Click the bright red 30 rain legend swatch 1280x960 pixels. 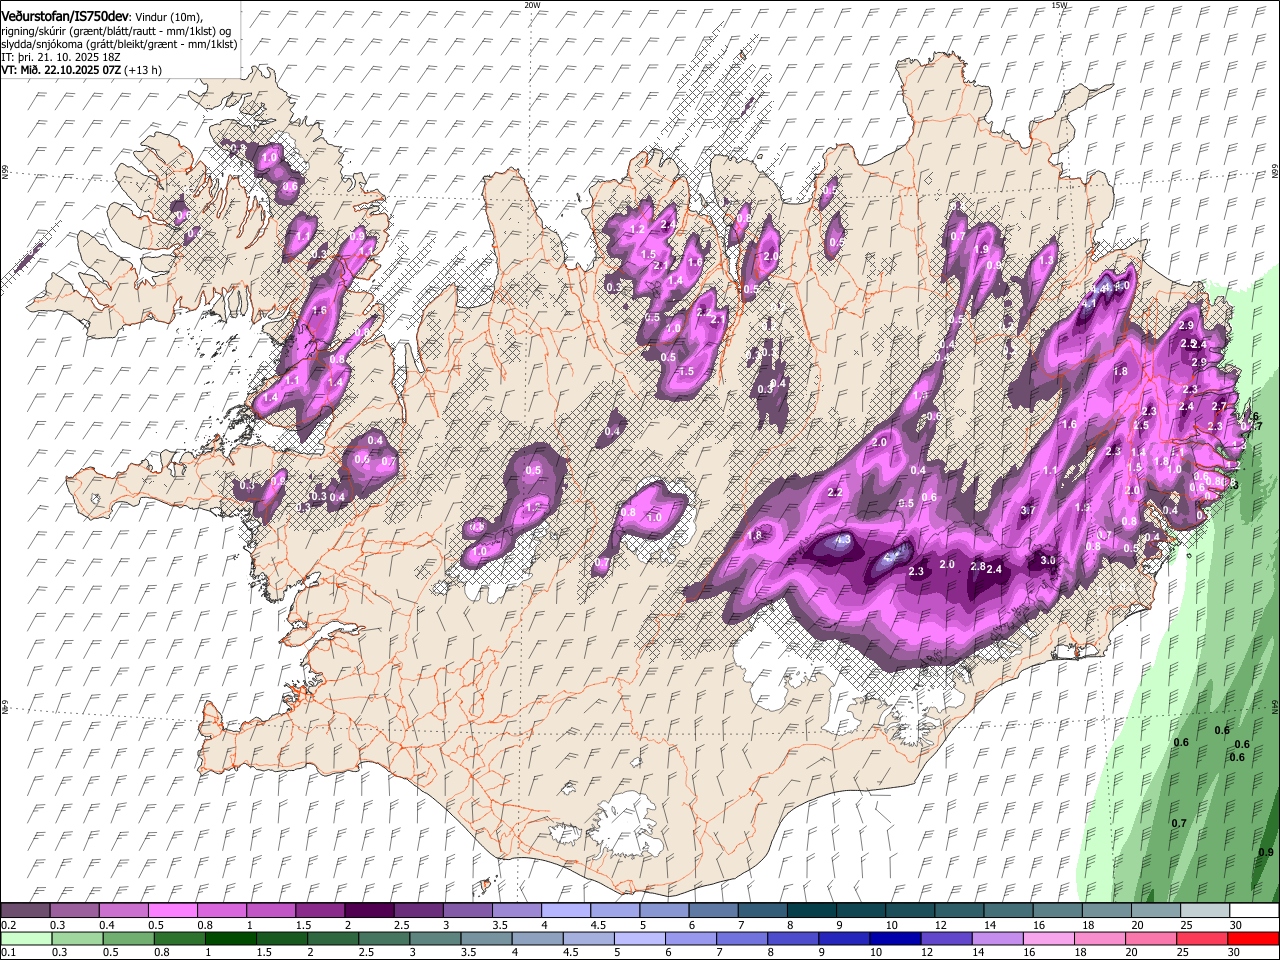click(1253, 938)
